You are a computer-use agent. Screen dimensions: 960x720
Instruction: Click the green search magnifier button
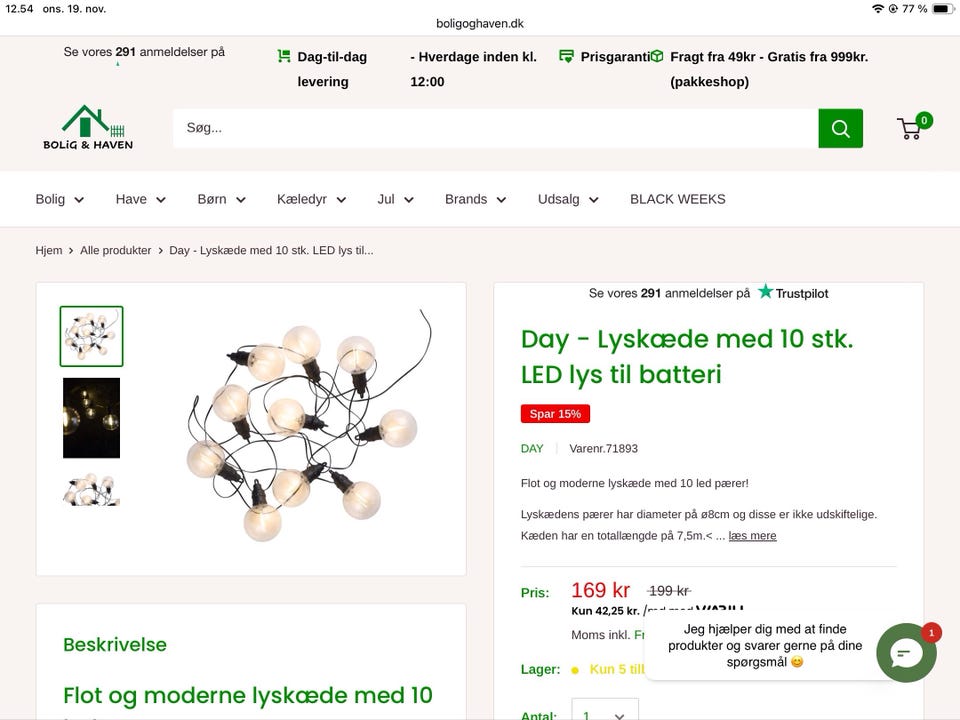840,128
